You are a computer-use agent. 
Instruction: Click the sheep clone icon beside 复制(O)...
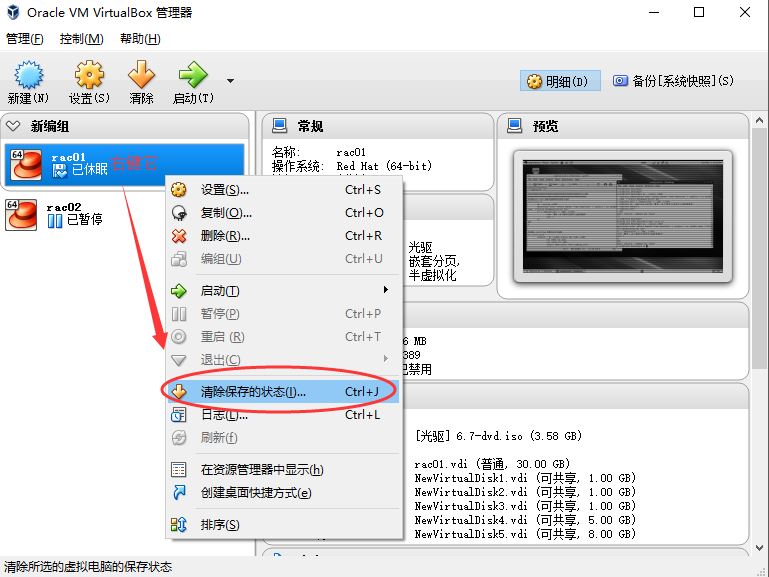point(179,213)
